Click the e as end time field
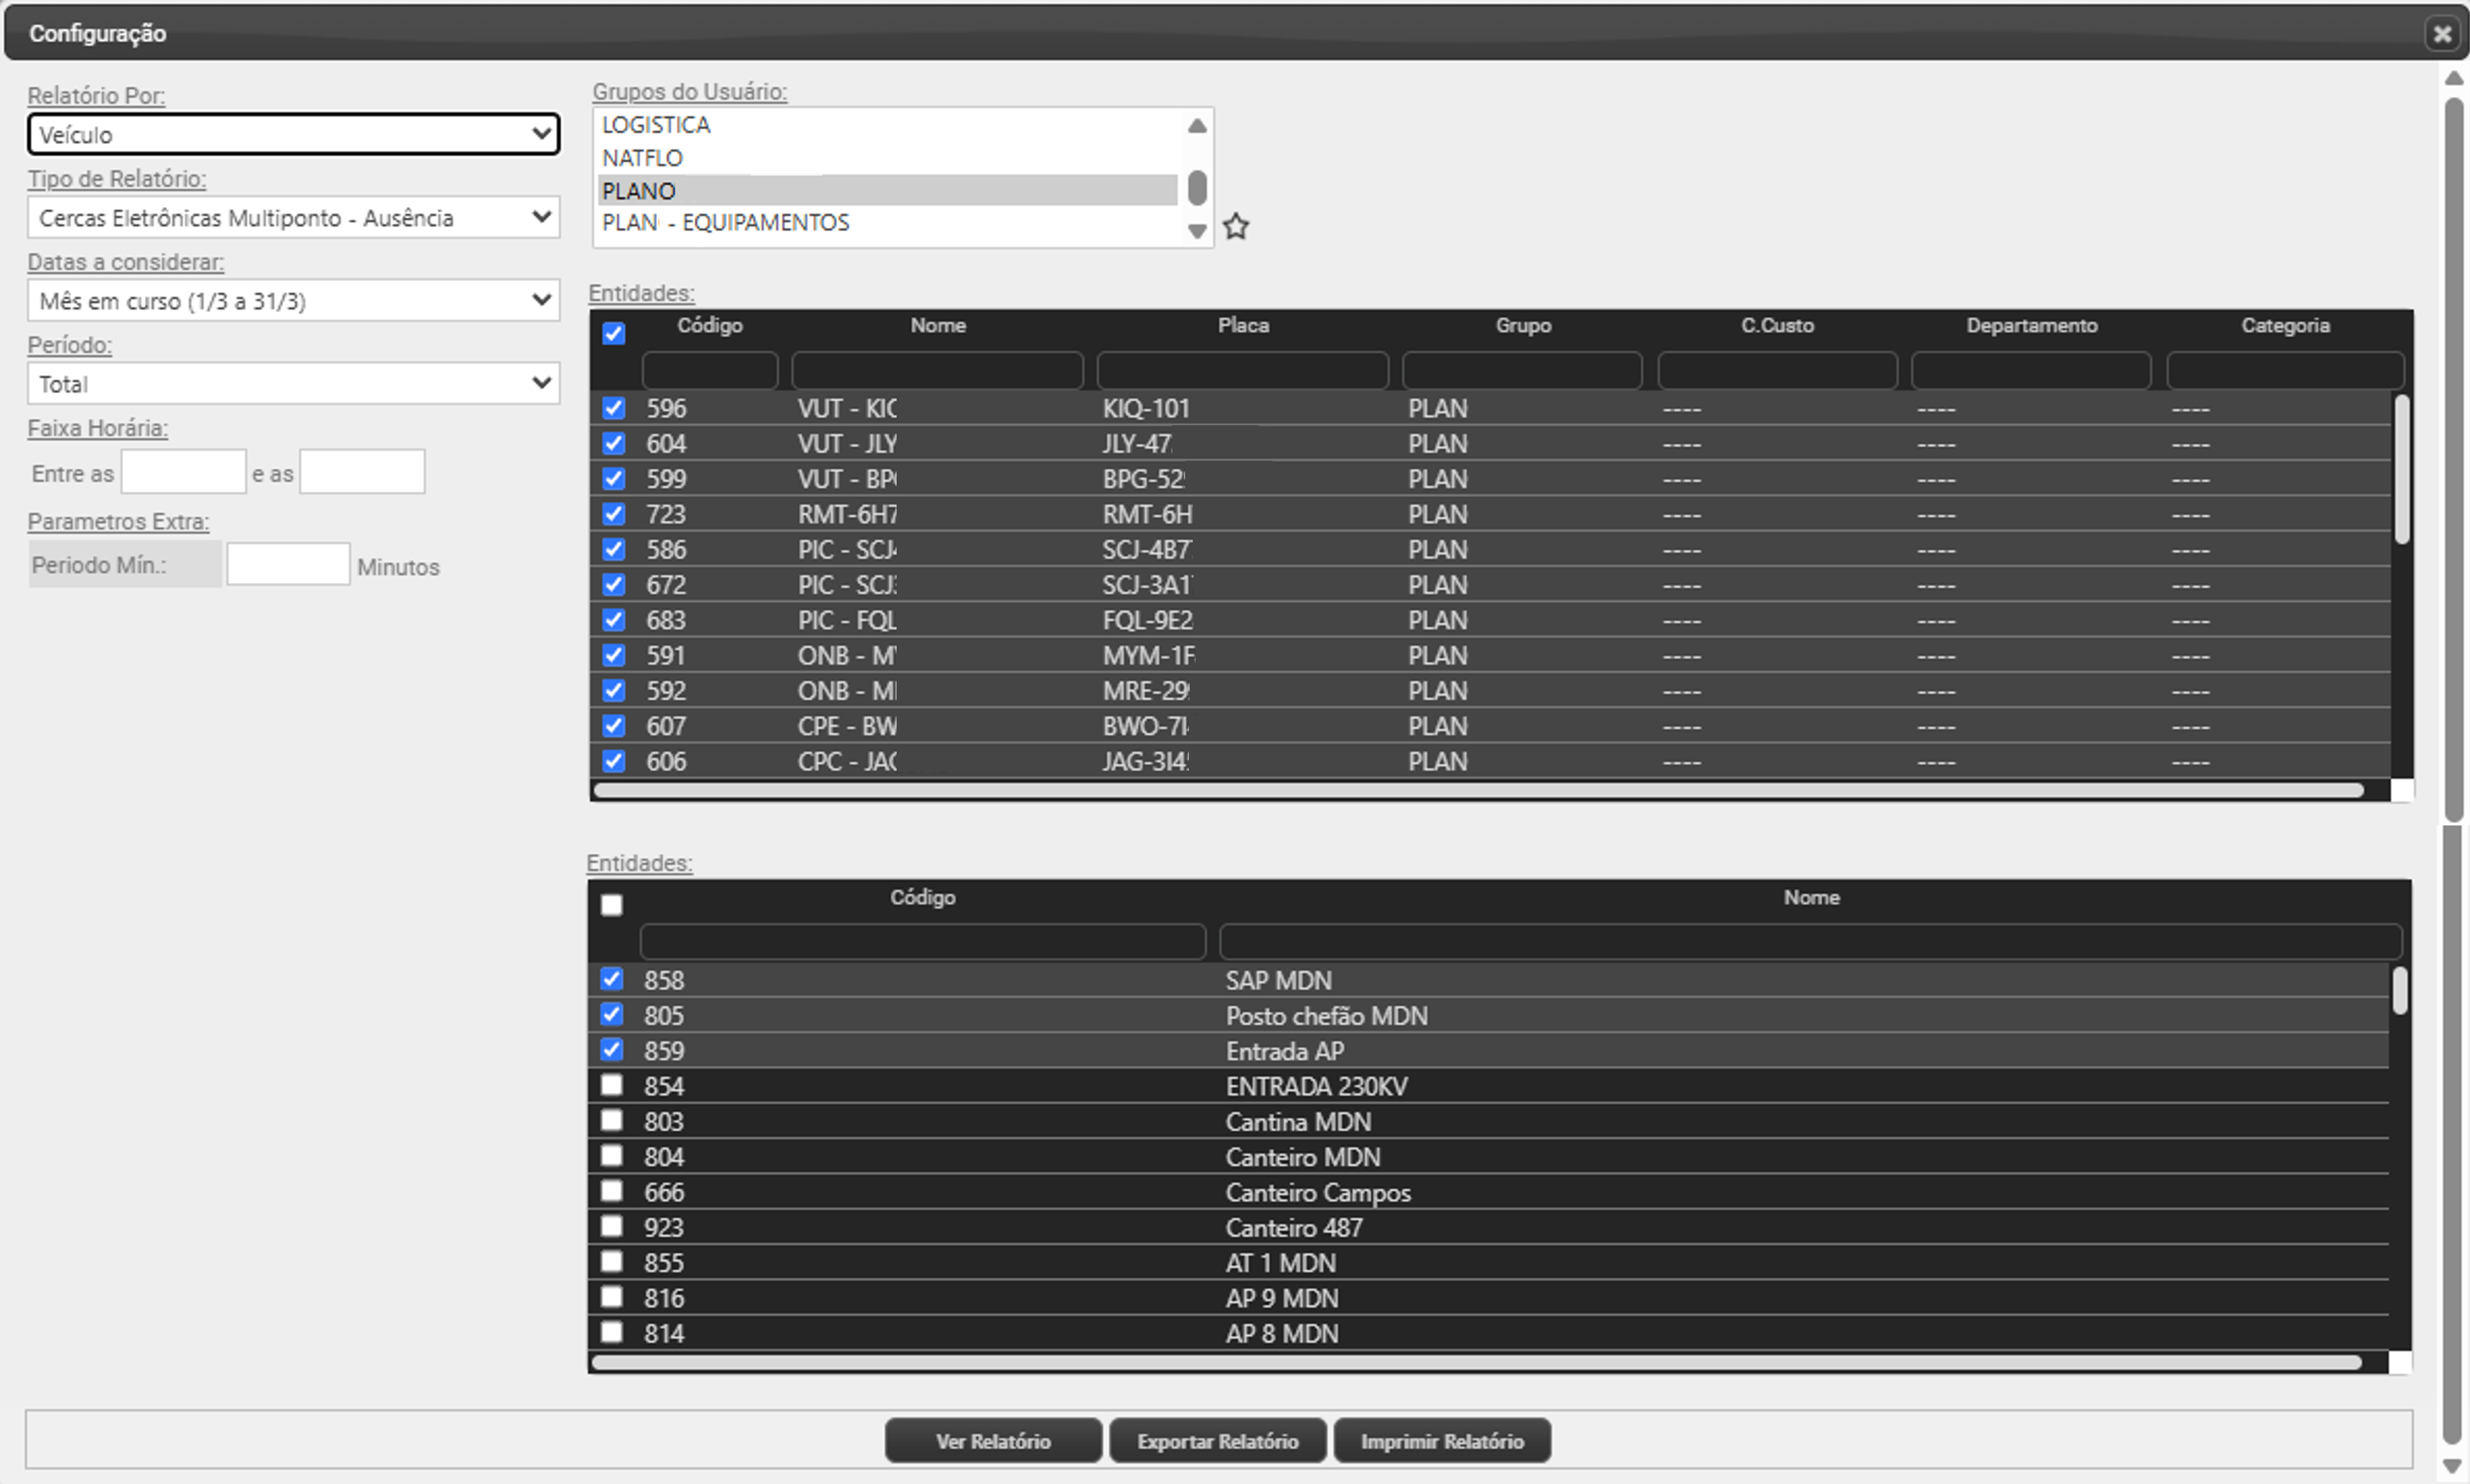2470x1484 pixels. tap(362, 471)
